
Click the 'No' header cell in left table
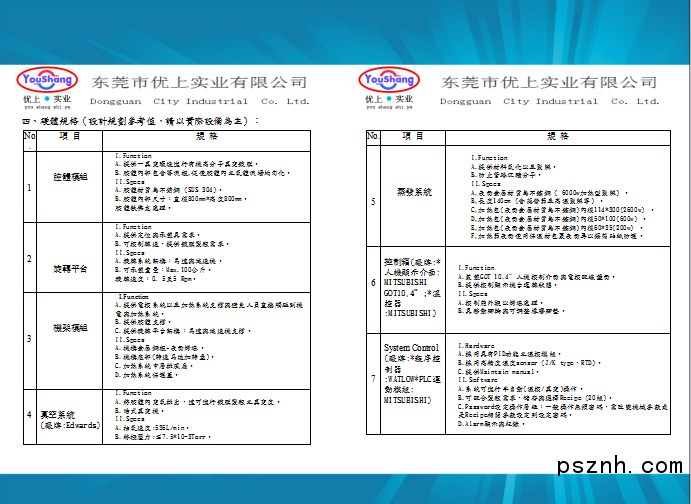29,135
